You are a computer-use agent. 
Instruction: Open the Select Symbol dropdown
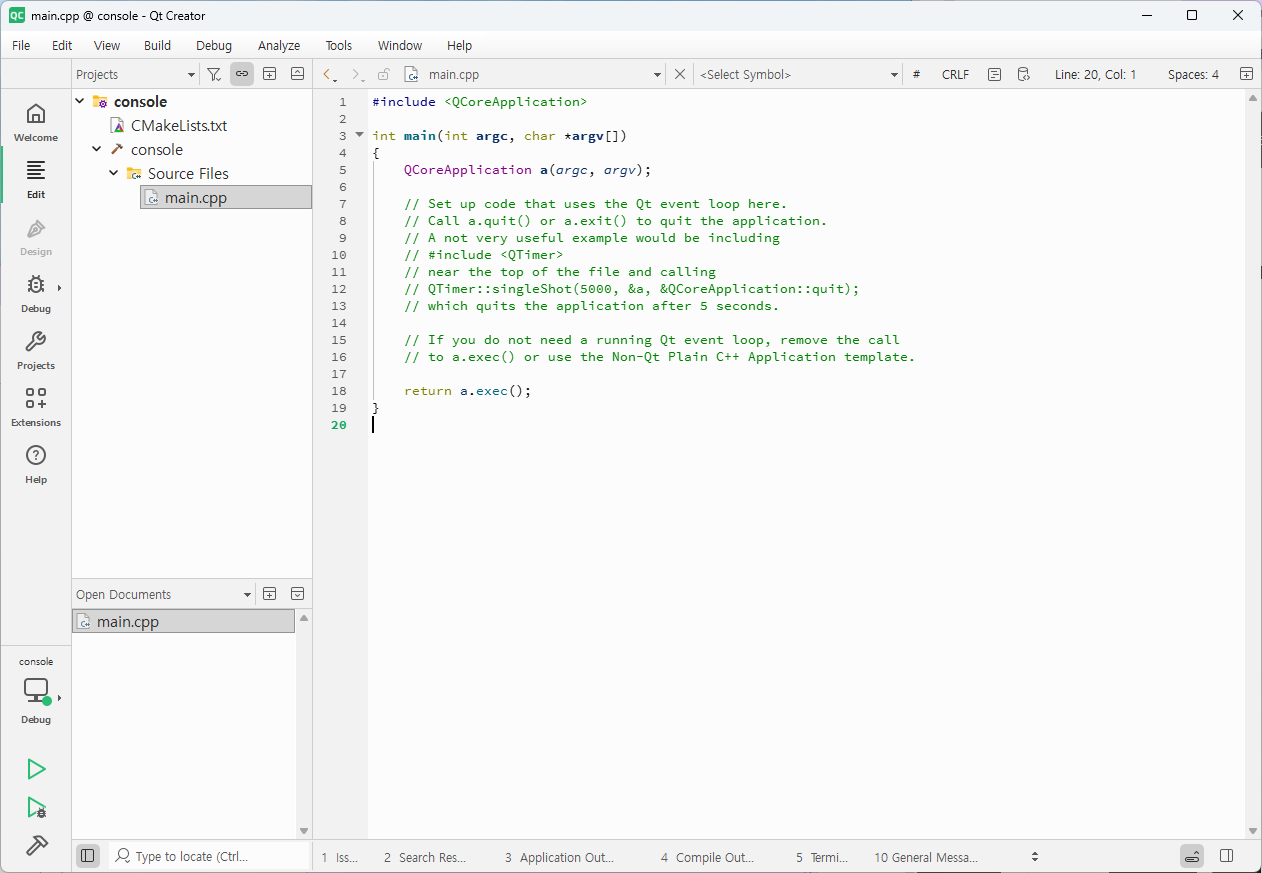click(798, 74)
